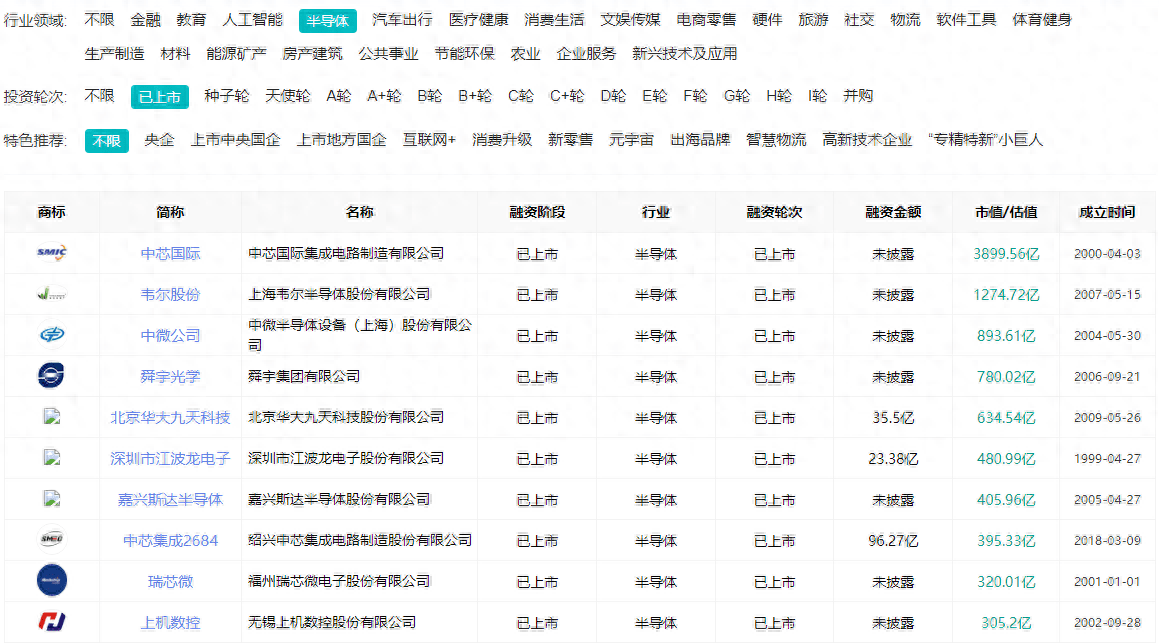
Task: Click the broken logo image for 深圳市江波龙电子
Action: [52, 457]
